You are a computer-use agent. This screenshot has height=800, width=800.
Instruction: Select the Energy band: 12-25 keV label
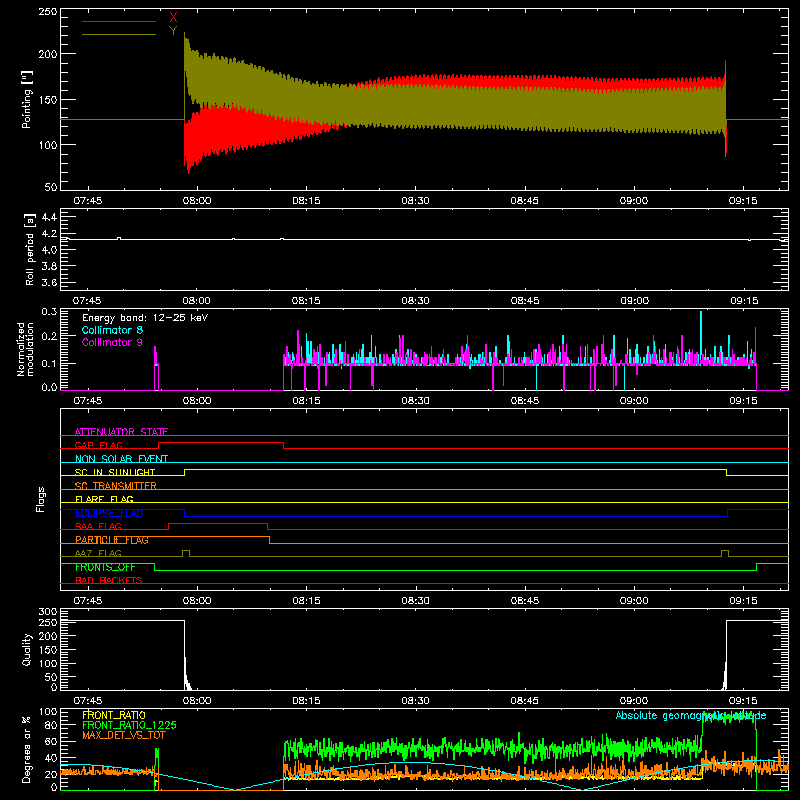(x=145, y=318)
